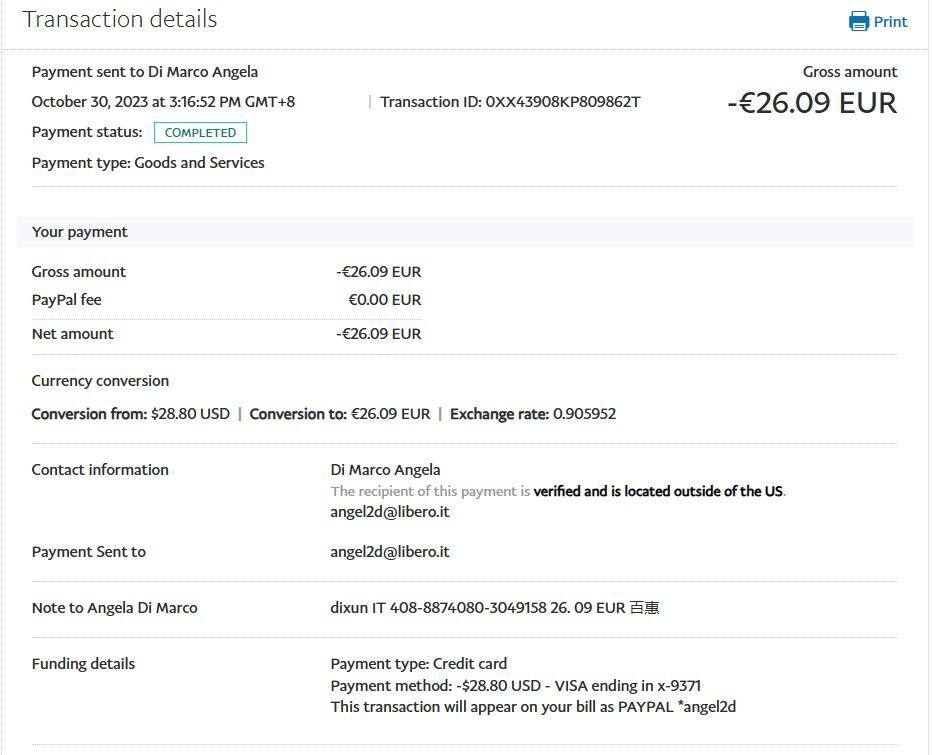Click the PayPal fee value €0.00 EUR
932x755 pixels.
(384, 300)
